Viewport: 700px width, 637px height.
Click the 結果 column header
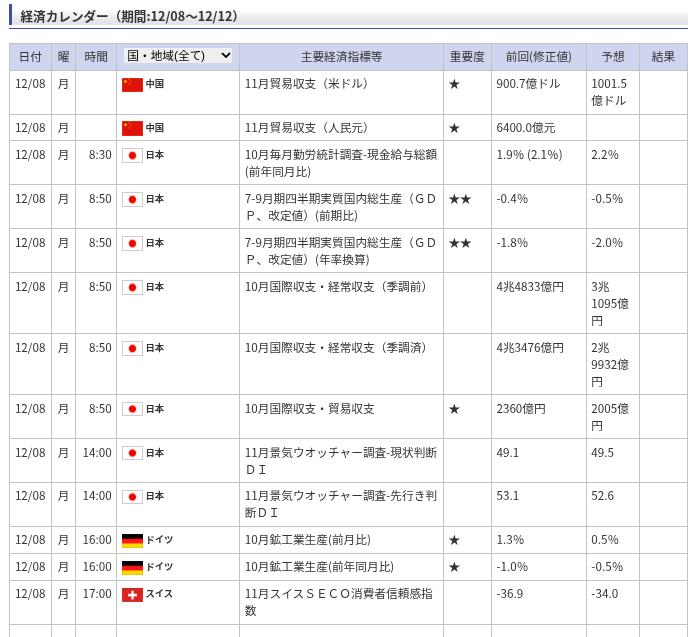tap(663, 57)
